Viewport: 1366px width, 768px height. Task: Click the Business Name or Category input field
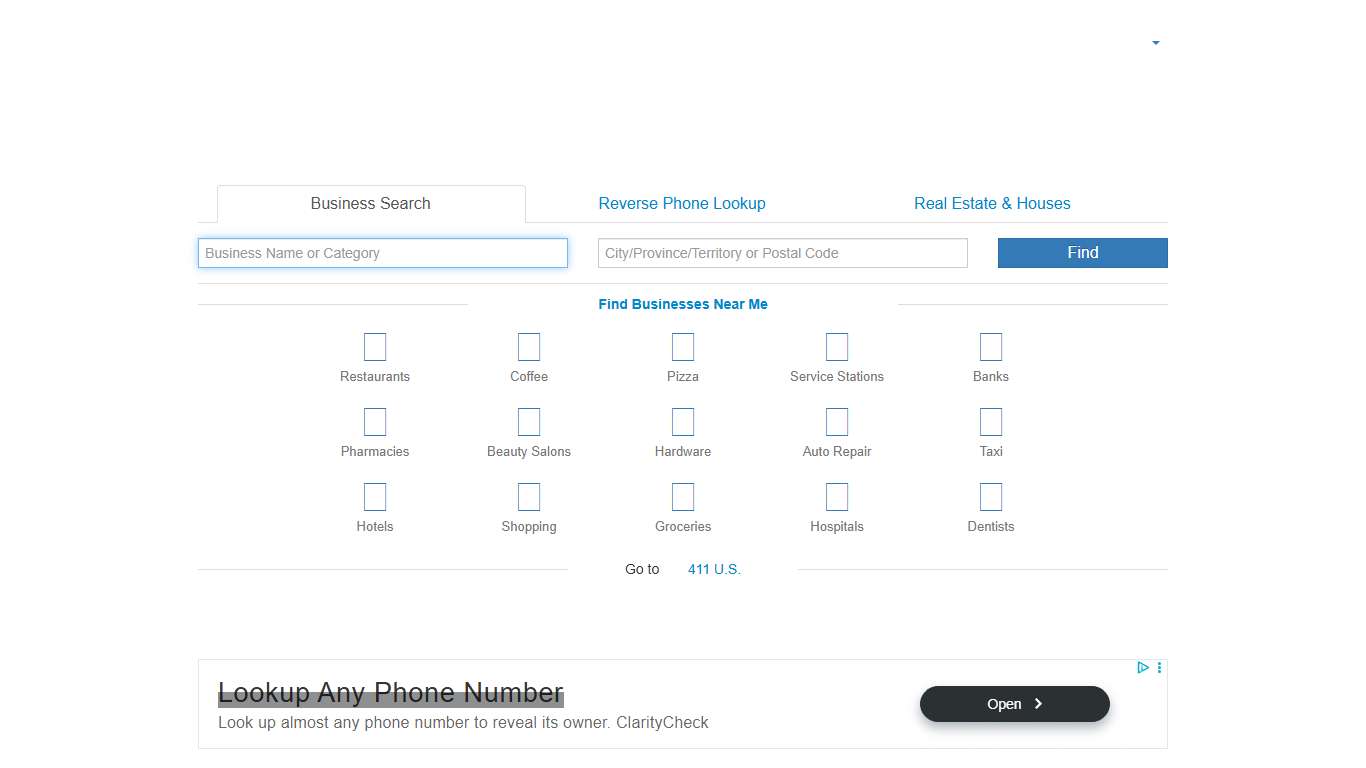pos(382,253)
